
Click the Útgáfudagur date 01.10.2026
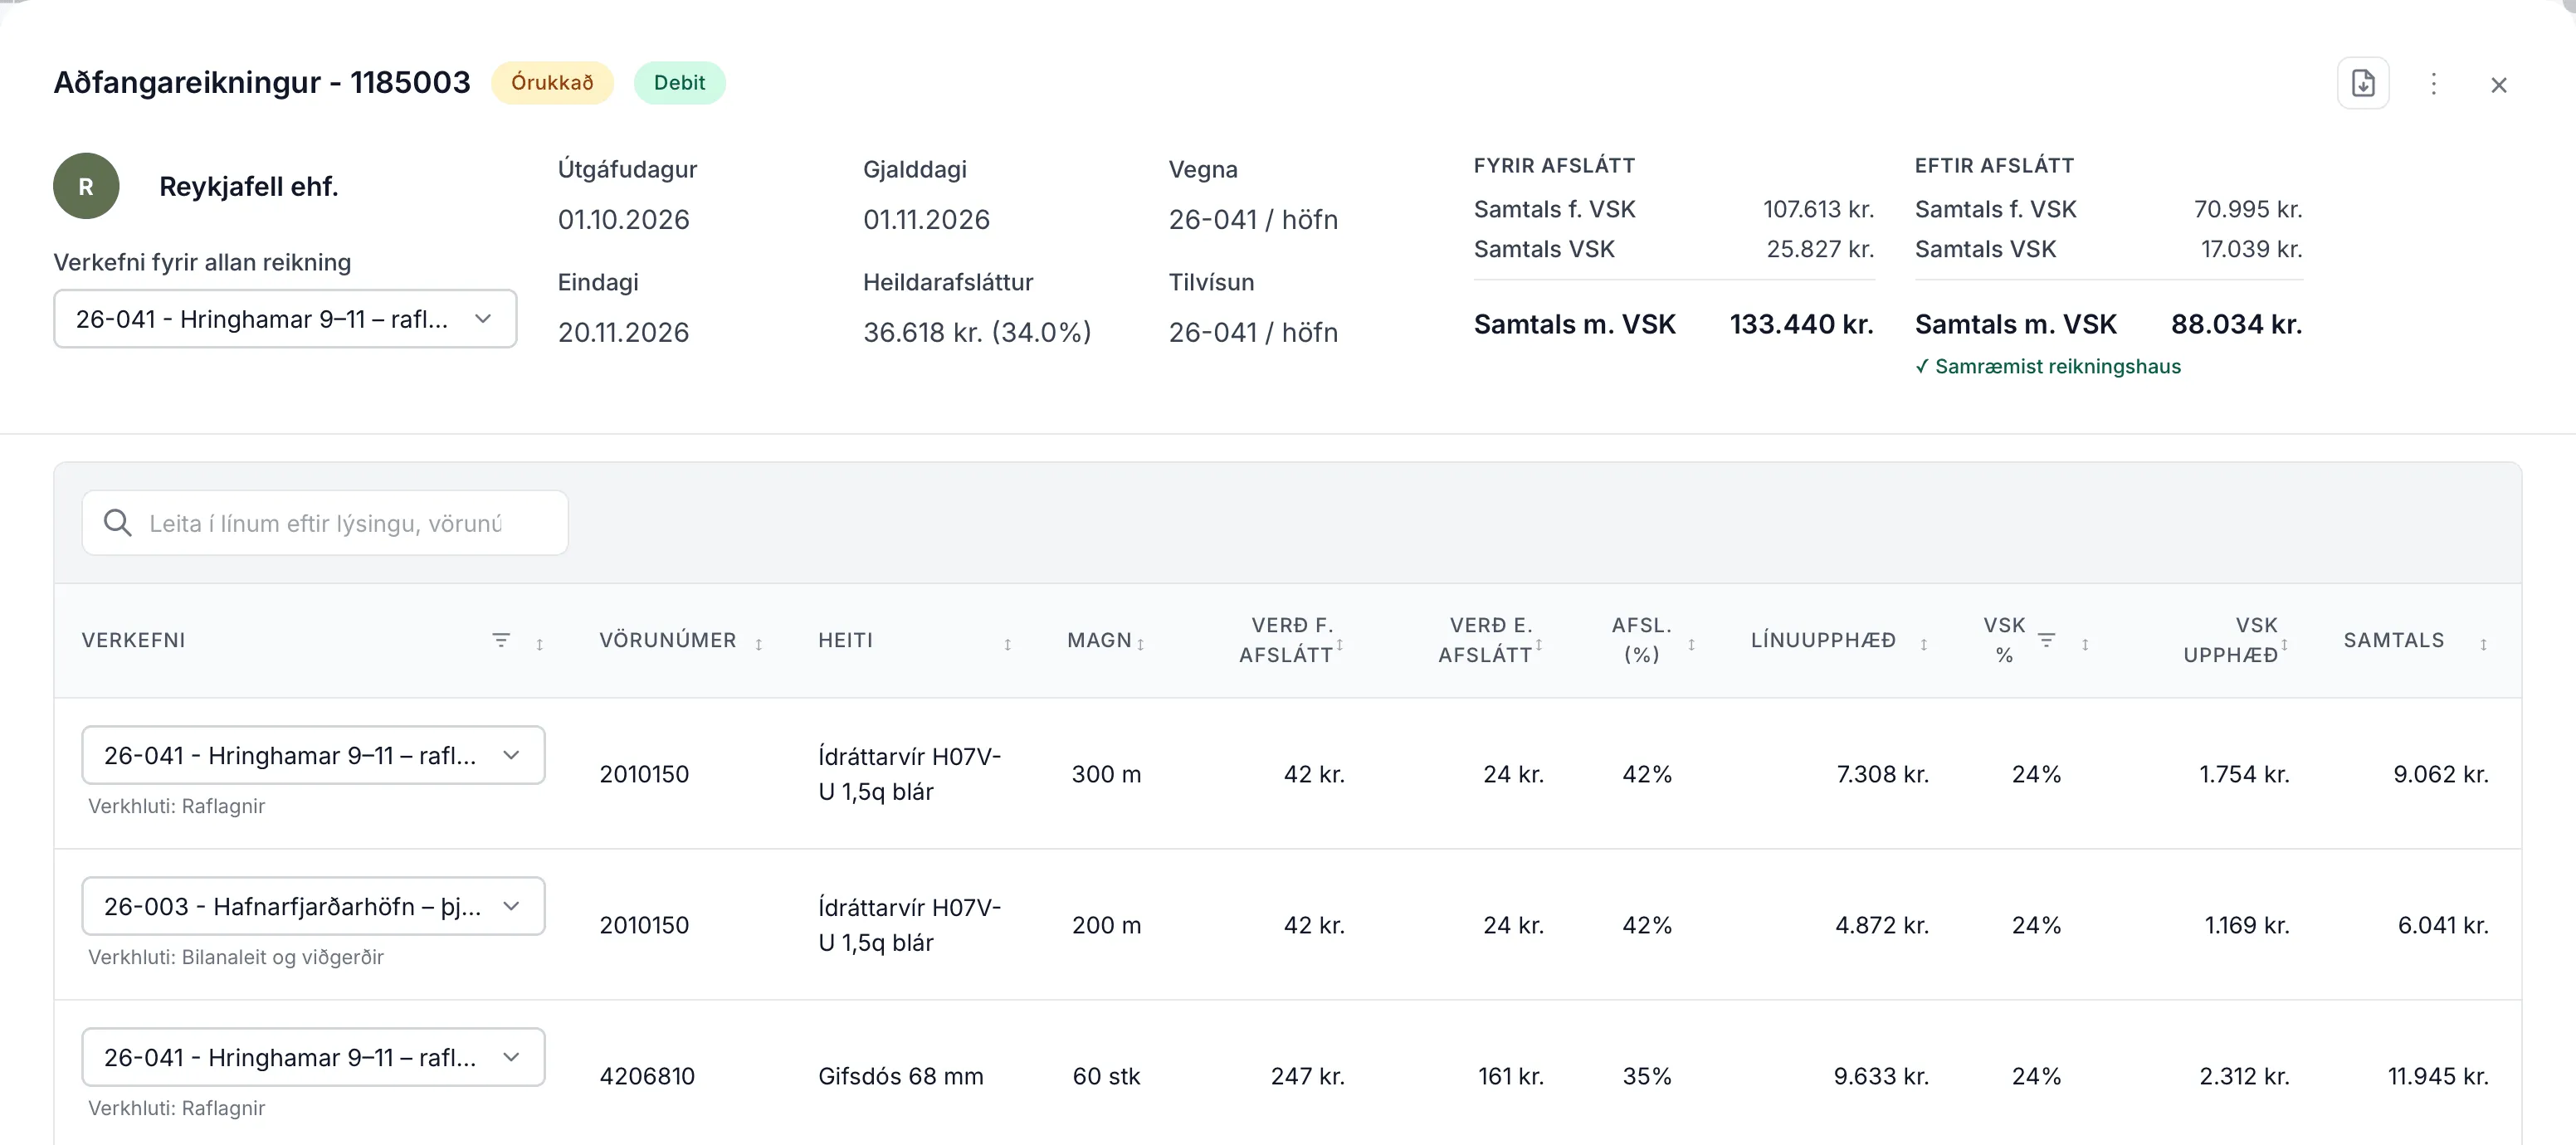[x=624, y=219]
